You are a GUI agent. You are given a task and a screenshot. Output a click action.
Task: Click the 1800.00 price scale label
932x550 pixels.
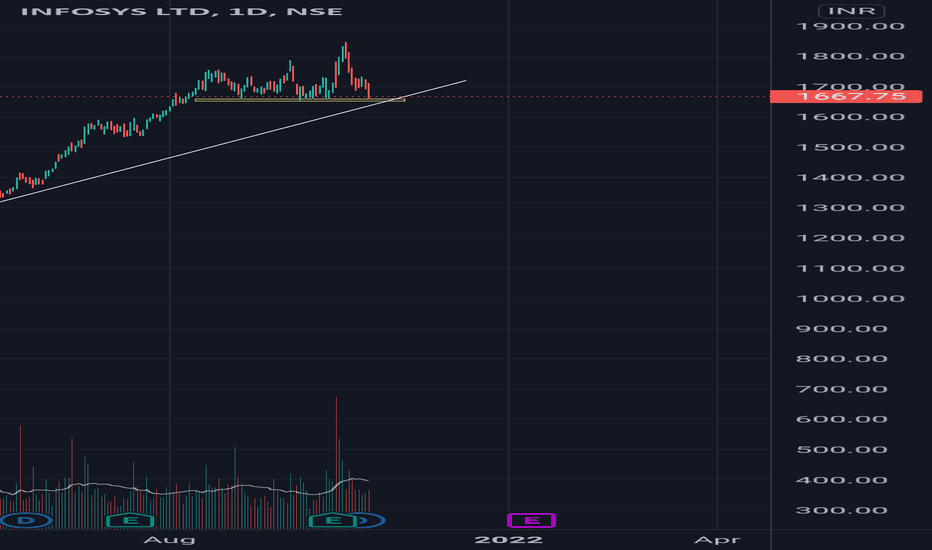850,56
